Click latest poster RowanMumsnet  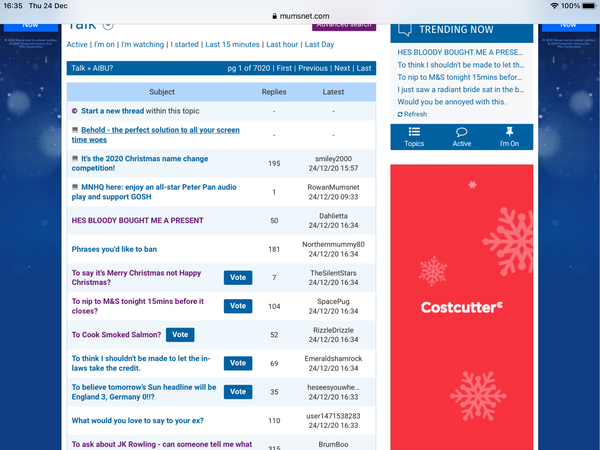click(333, 187)
